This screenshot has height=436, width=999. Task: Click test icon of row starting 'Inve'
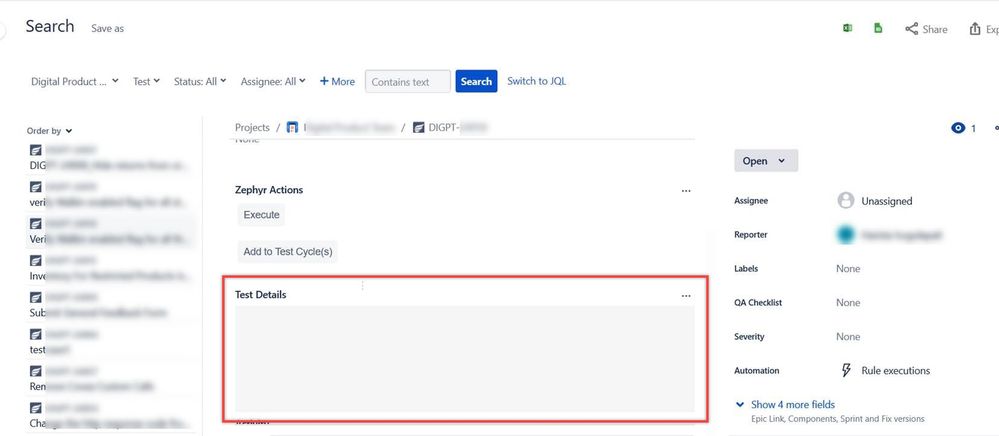(36, 261)
